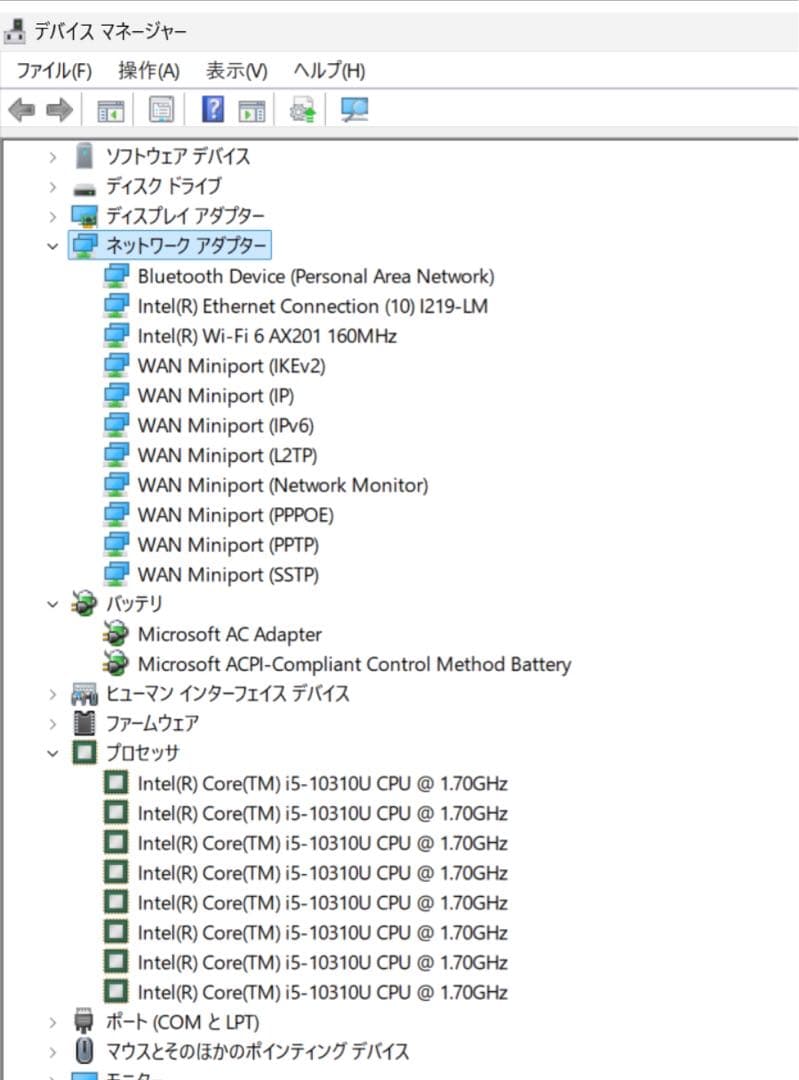Select Intel(R) Ethernet Connection (10) I219-LM
Screen dimensions: 799x1080
pyautogui.click(x=312, y=306)
